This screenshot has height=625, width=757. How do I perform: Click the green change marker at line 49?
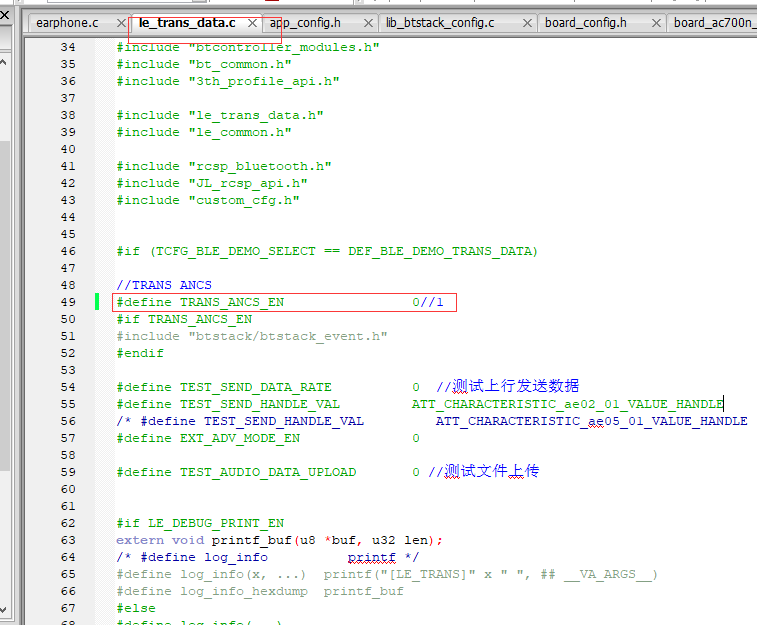click(97, 302)
